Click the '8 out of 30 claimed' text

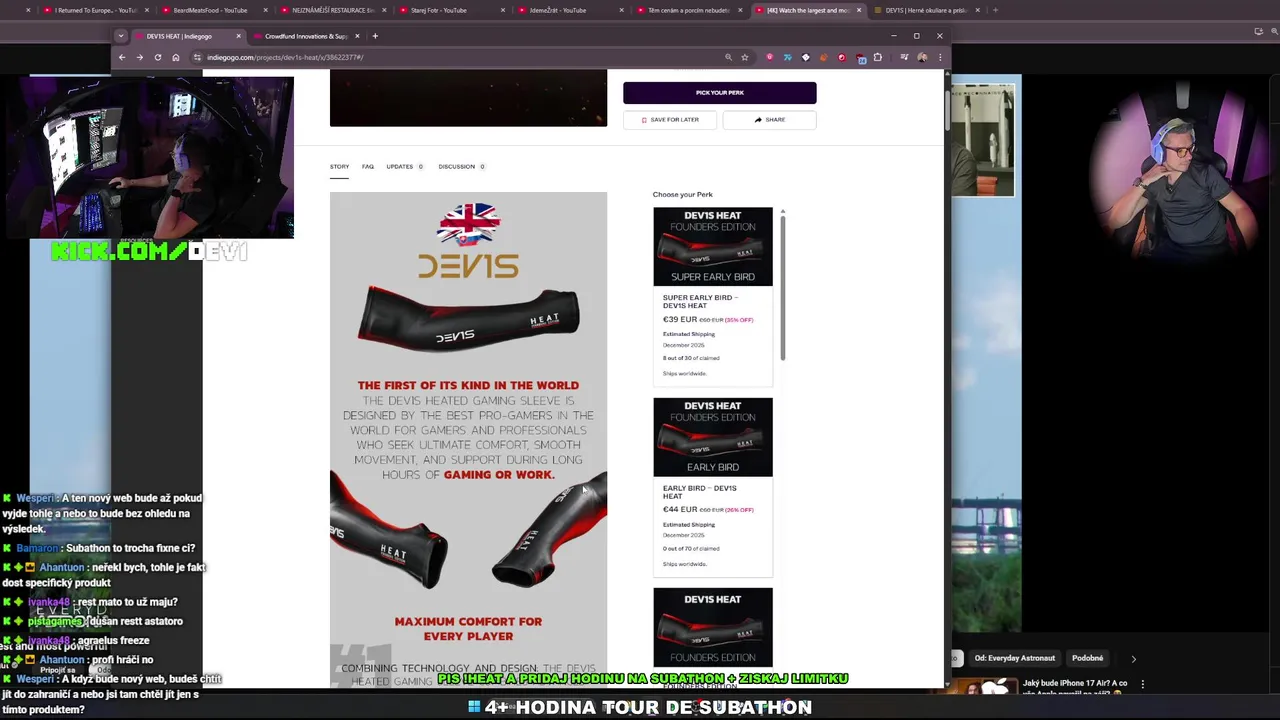coord(691,358)
